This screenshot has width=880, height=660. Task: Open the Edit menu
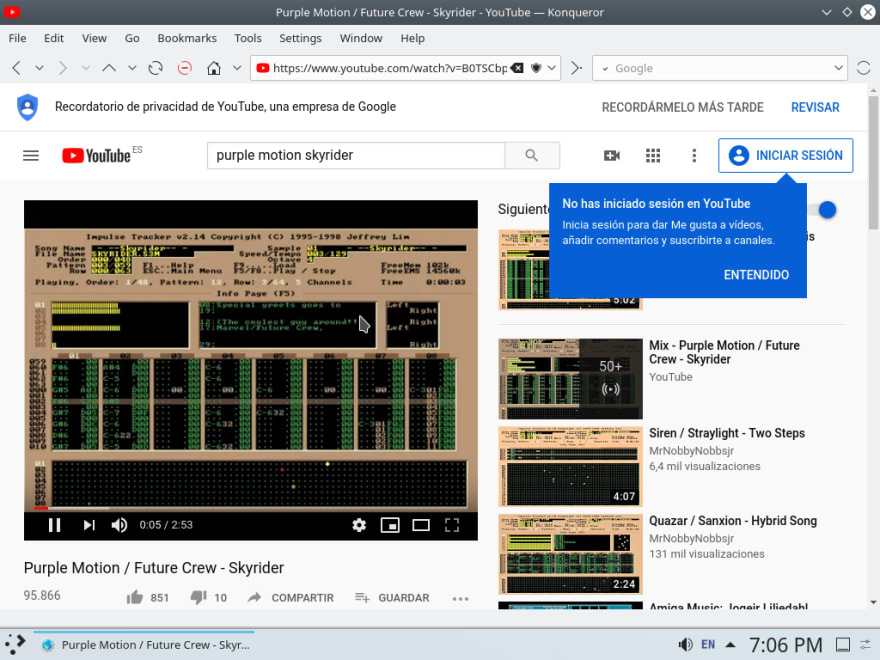coord(54,38)
